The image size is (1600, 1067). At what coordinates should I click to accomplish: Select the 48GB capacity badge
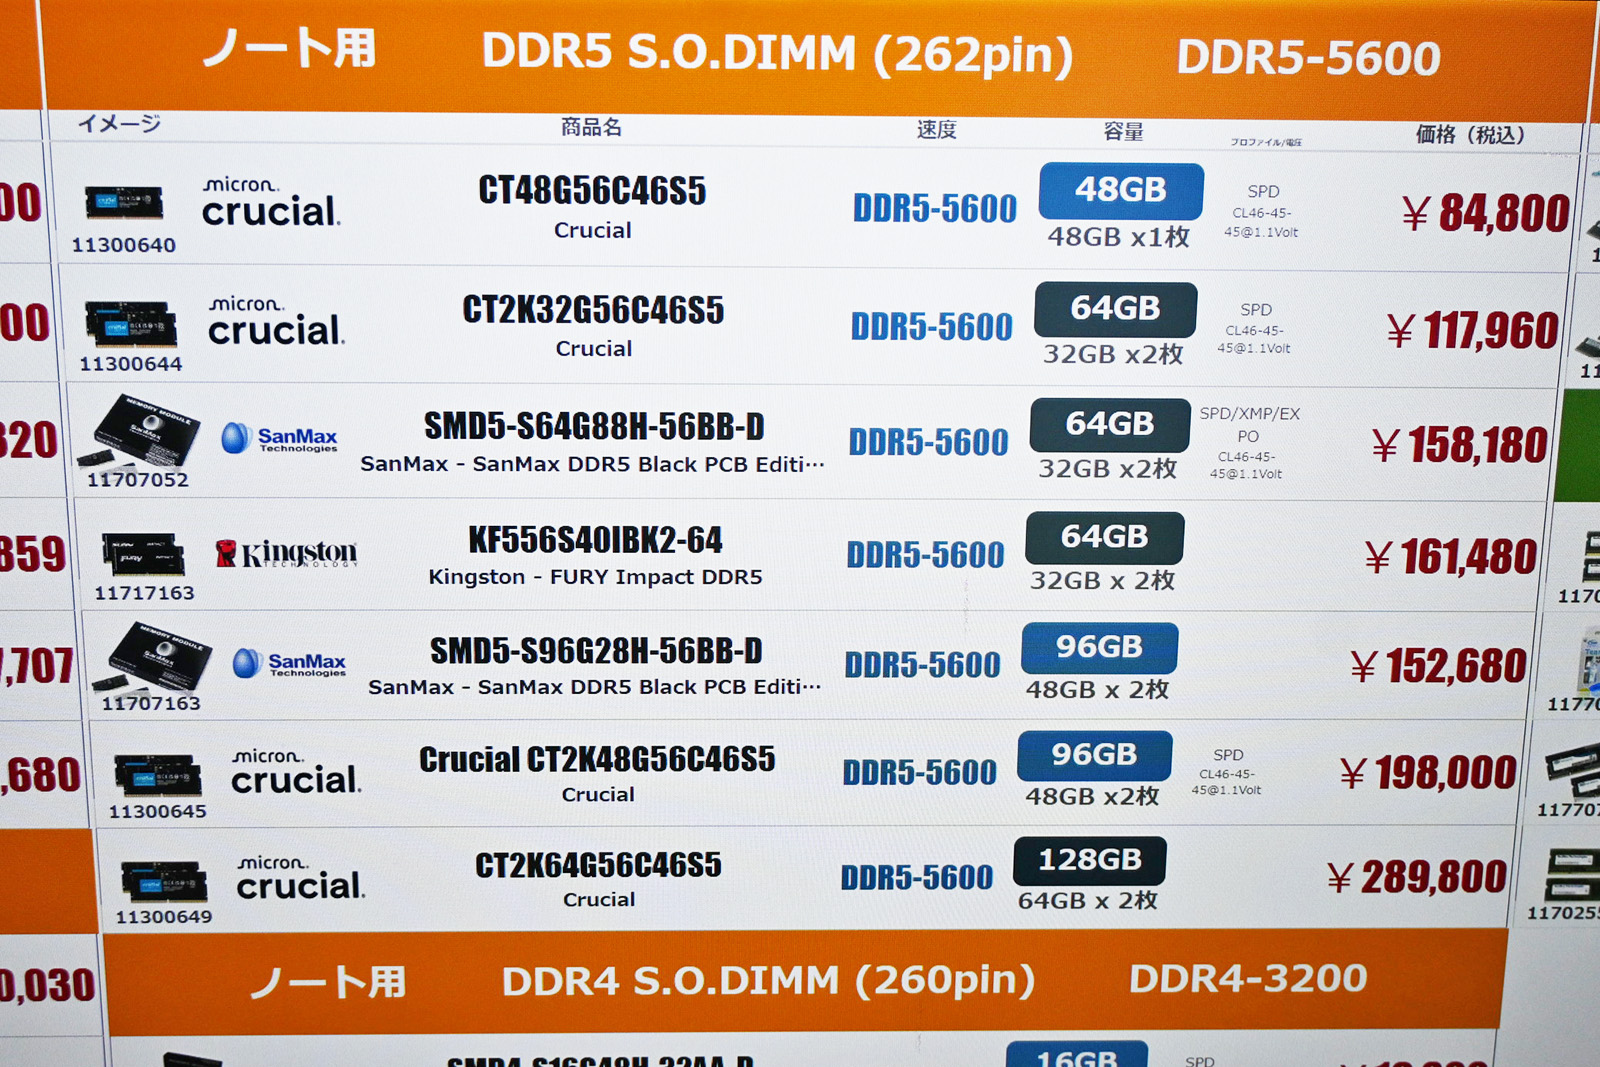coord(1121,190)
